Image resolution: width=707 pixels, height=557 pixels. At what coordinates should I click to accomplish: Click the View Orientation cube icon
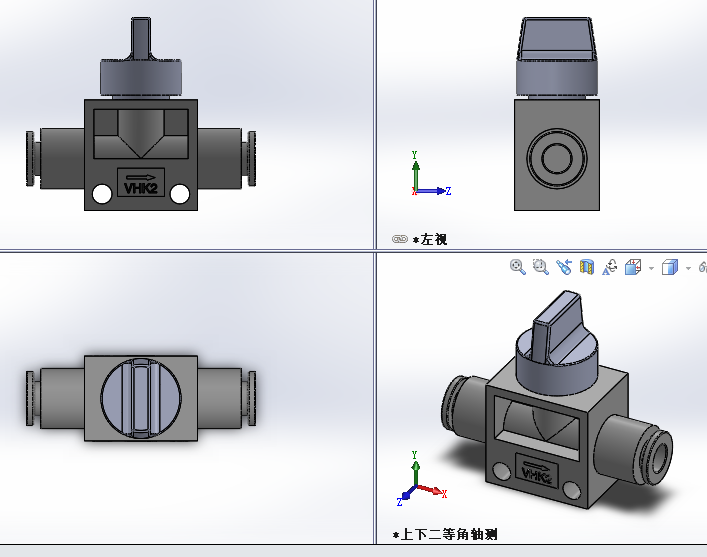(633, 267)
